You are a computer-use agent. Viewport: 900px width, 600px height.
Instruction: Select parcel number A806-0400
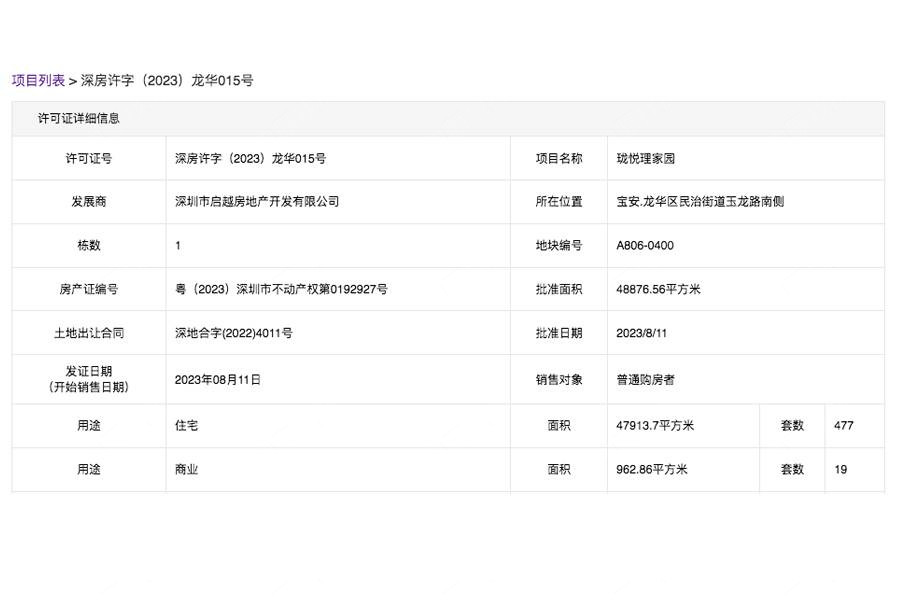click(645, 245)
